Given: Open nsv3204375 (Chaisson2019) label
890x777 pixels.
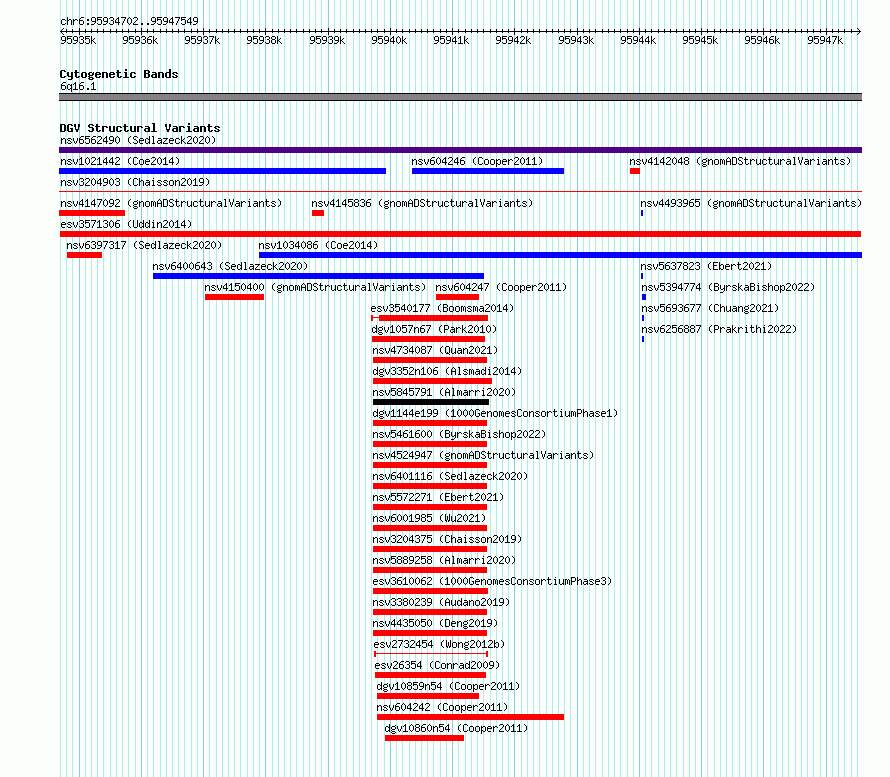Looking at the screenshot, I should click(447, 539).
